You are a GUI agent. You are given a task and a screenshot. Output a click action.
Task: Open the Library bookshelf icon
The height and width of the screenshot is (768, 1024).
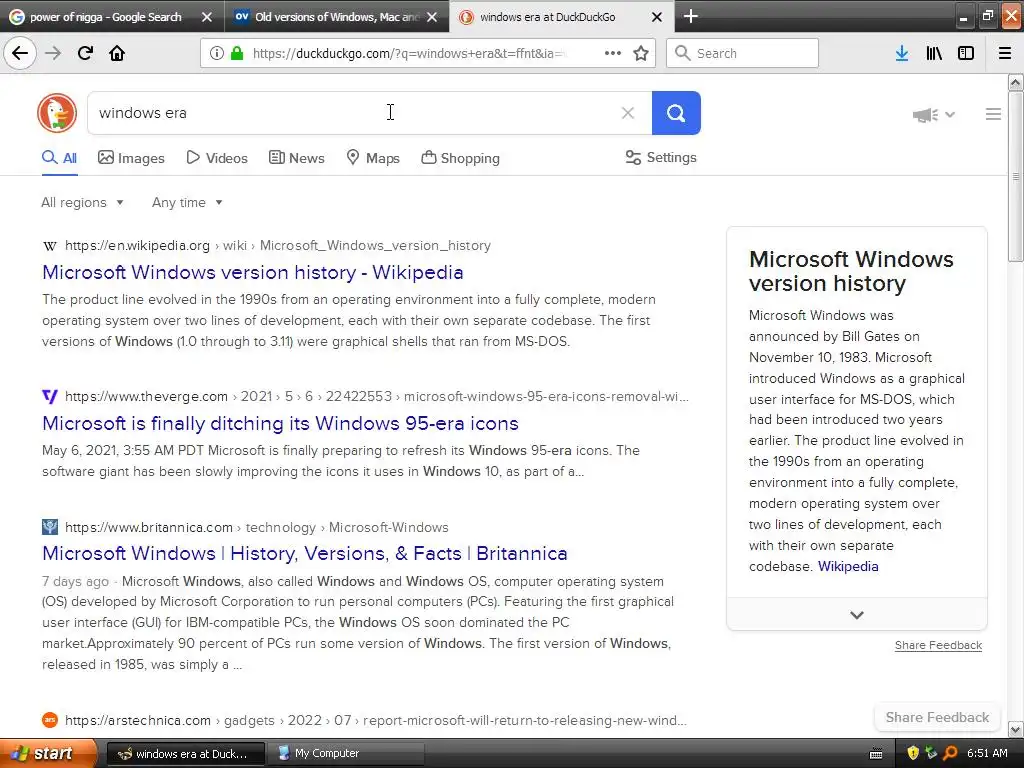click(934, 53)
